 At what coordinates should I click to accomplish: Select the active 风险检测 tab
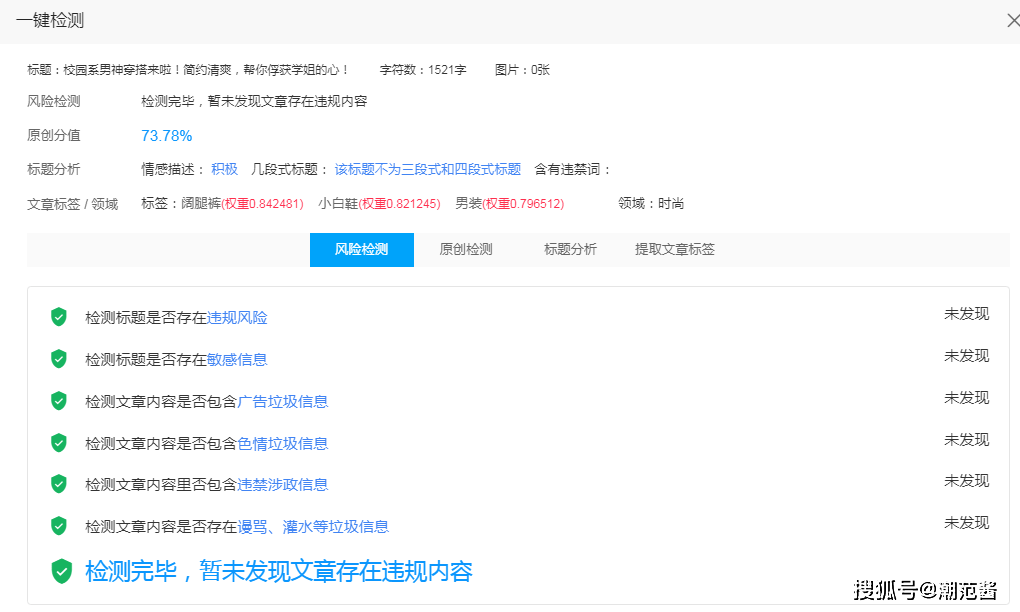pyautogui.click(x=361, y=249)
